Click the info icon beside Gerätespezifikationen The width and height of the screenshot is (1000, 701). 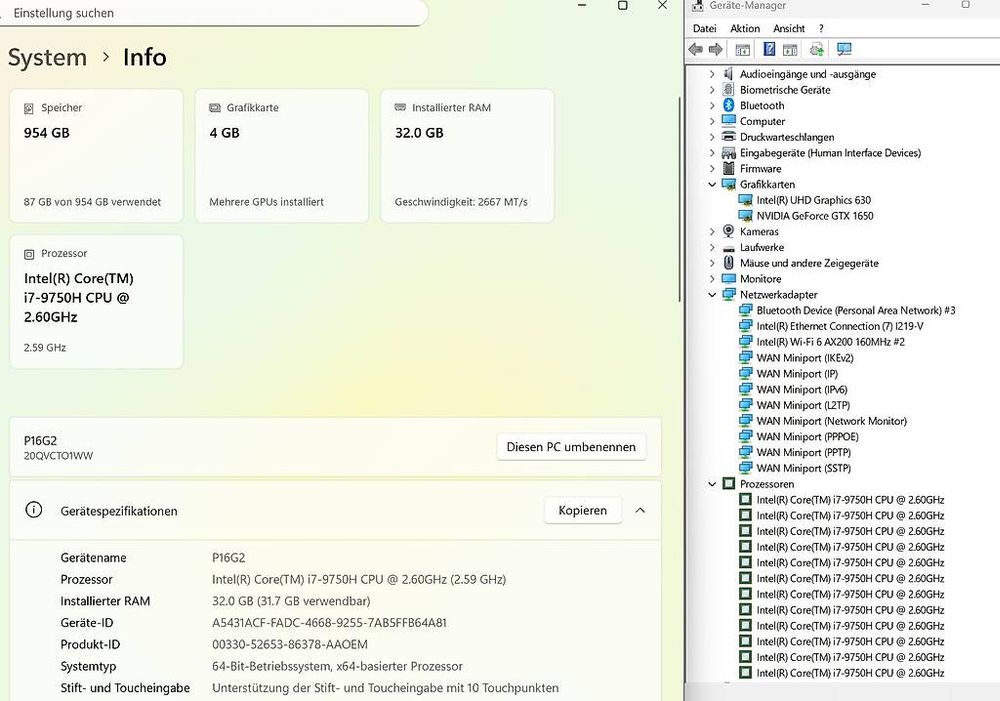(x=34, y=510)
